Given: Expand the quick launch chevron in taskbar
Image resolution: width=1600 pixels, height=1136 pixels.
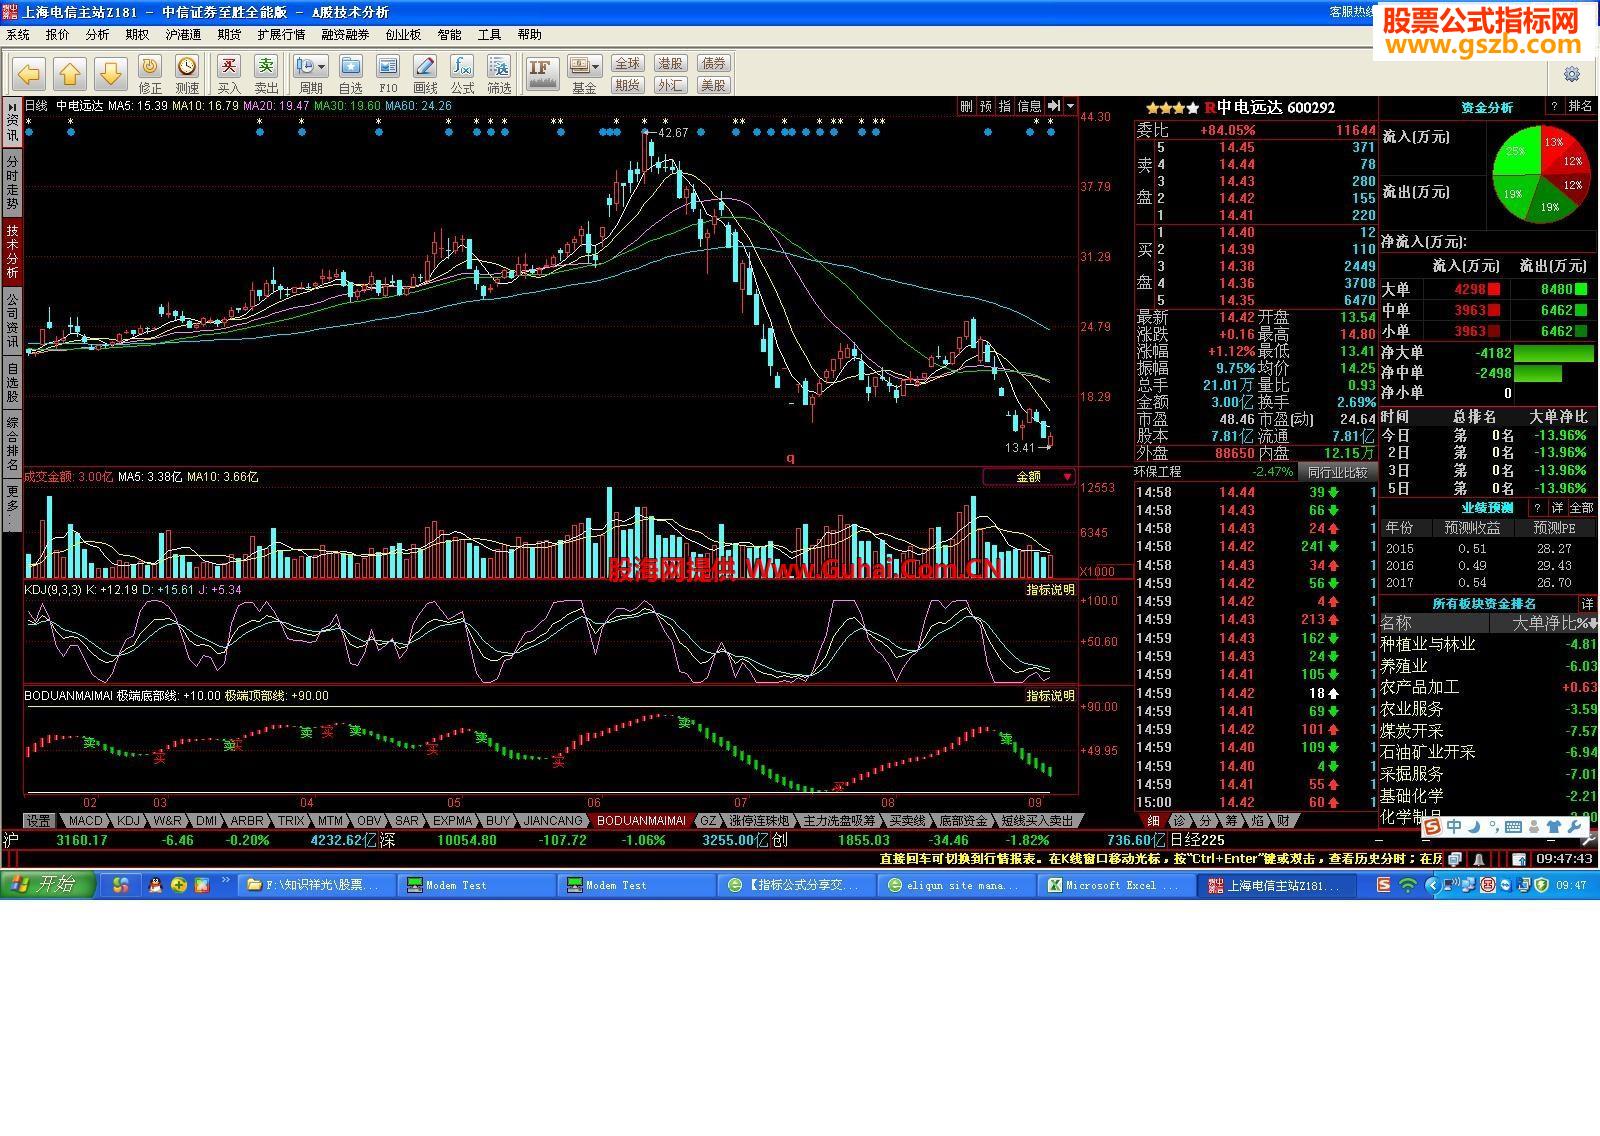Looking at the screenshot, I should 225,880.
